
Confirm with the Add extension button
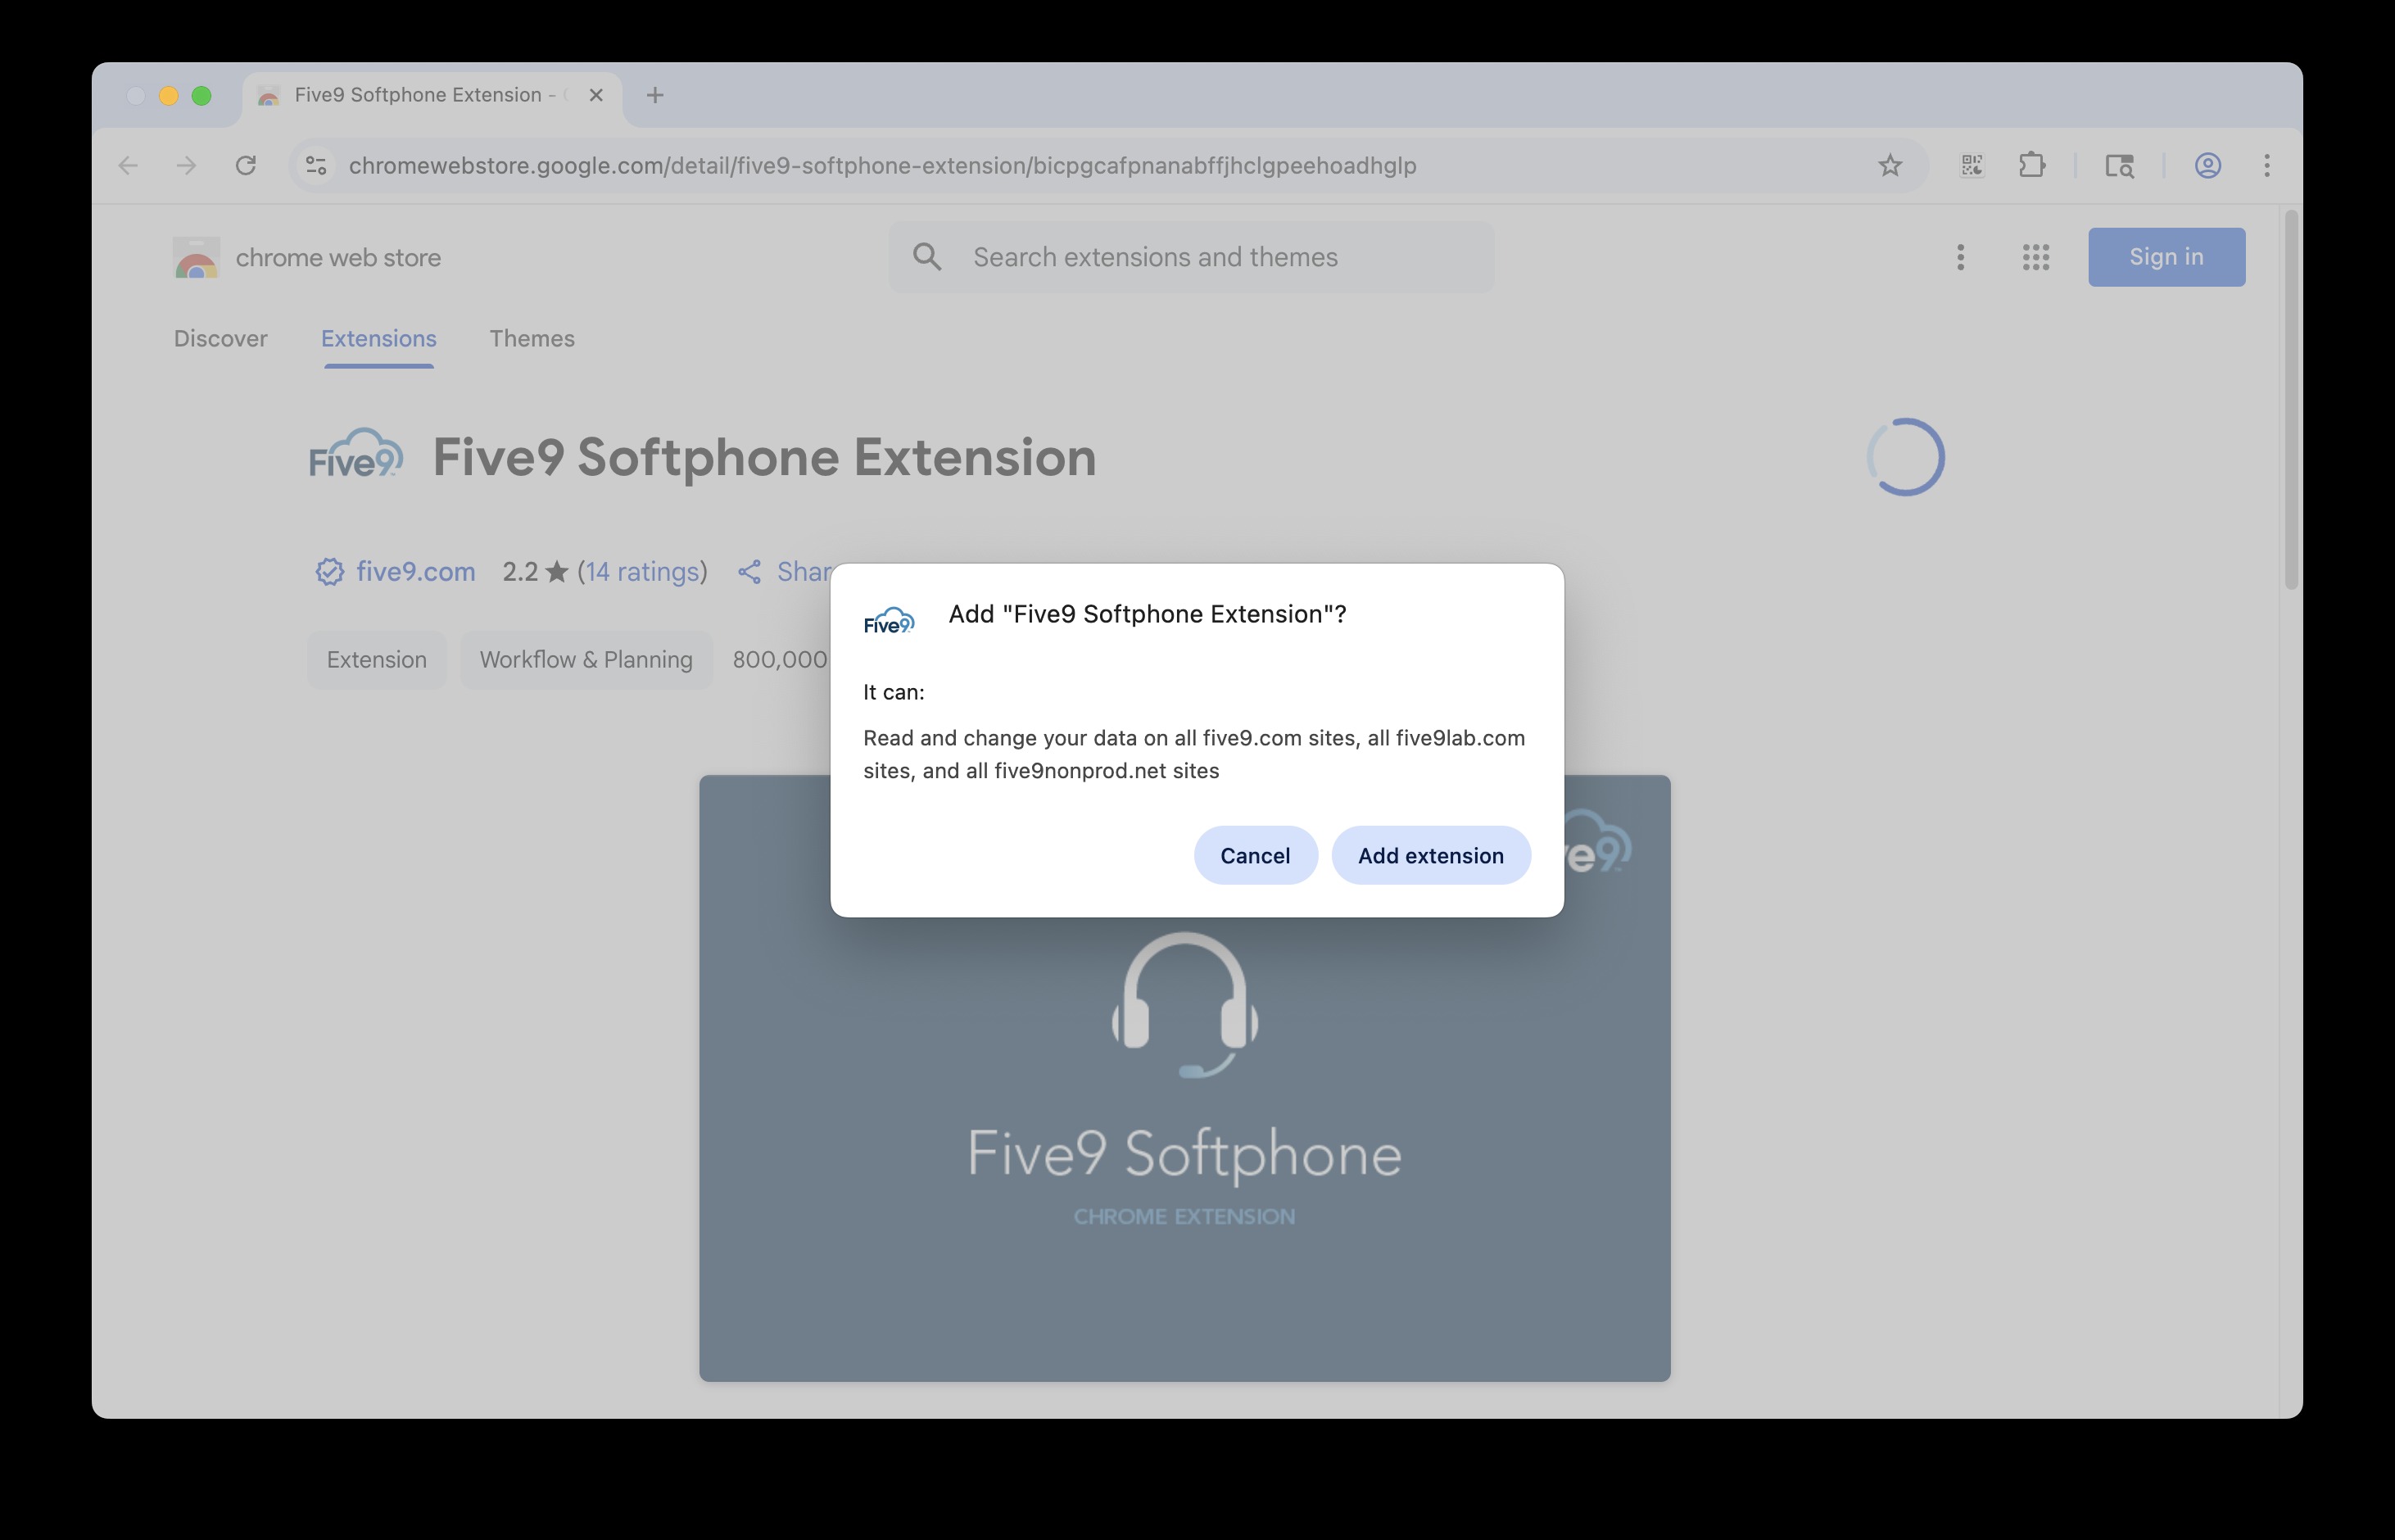[x=1430, y=855]
